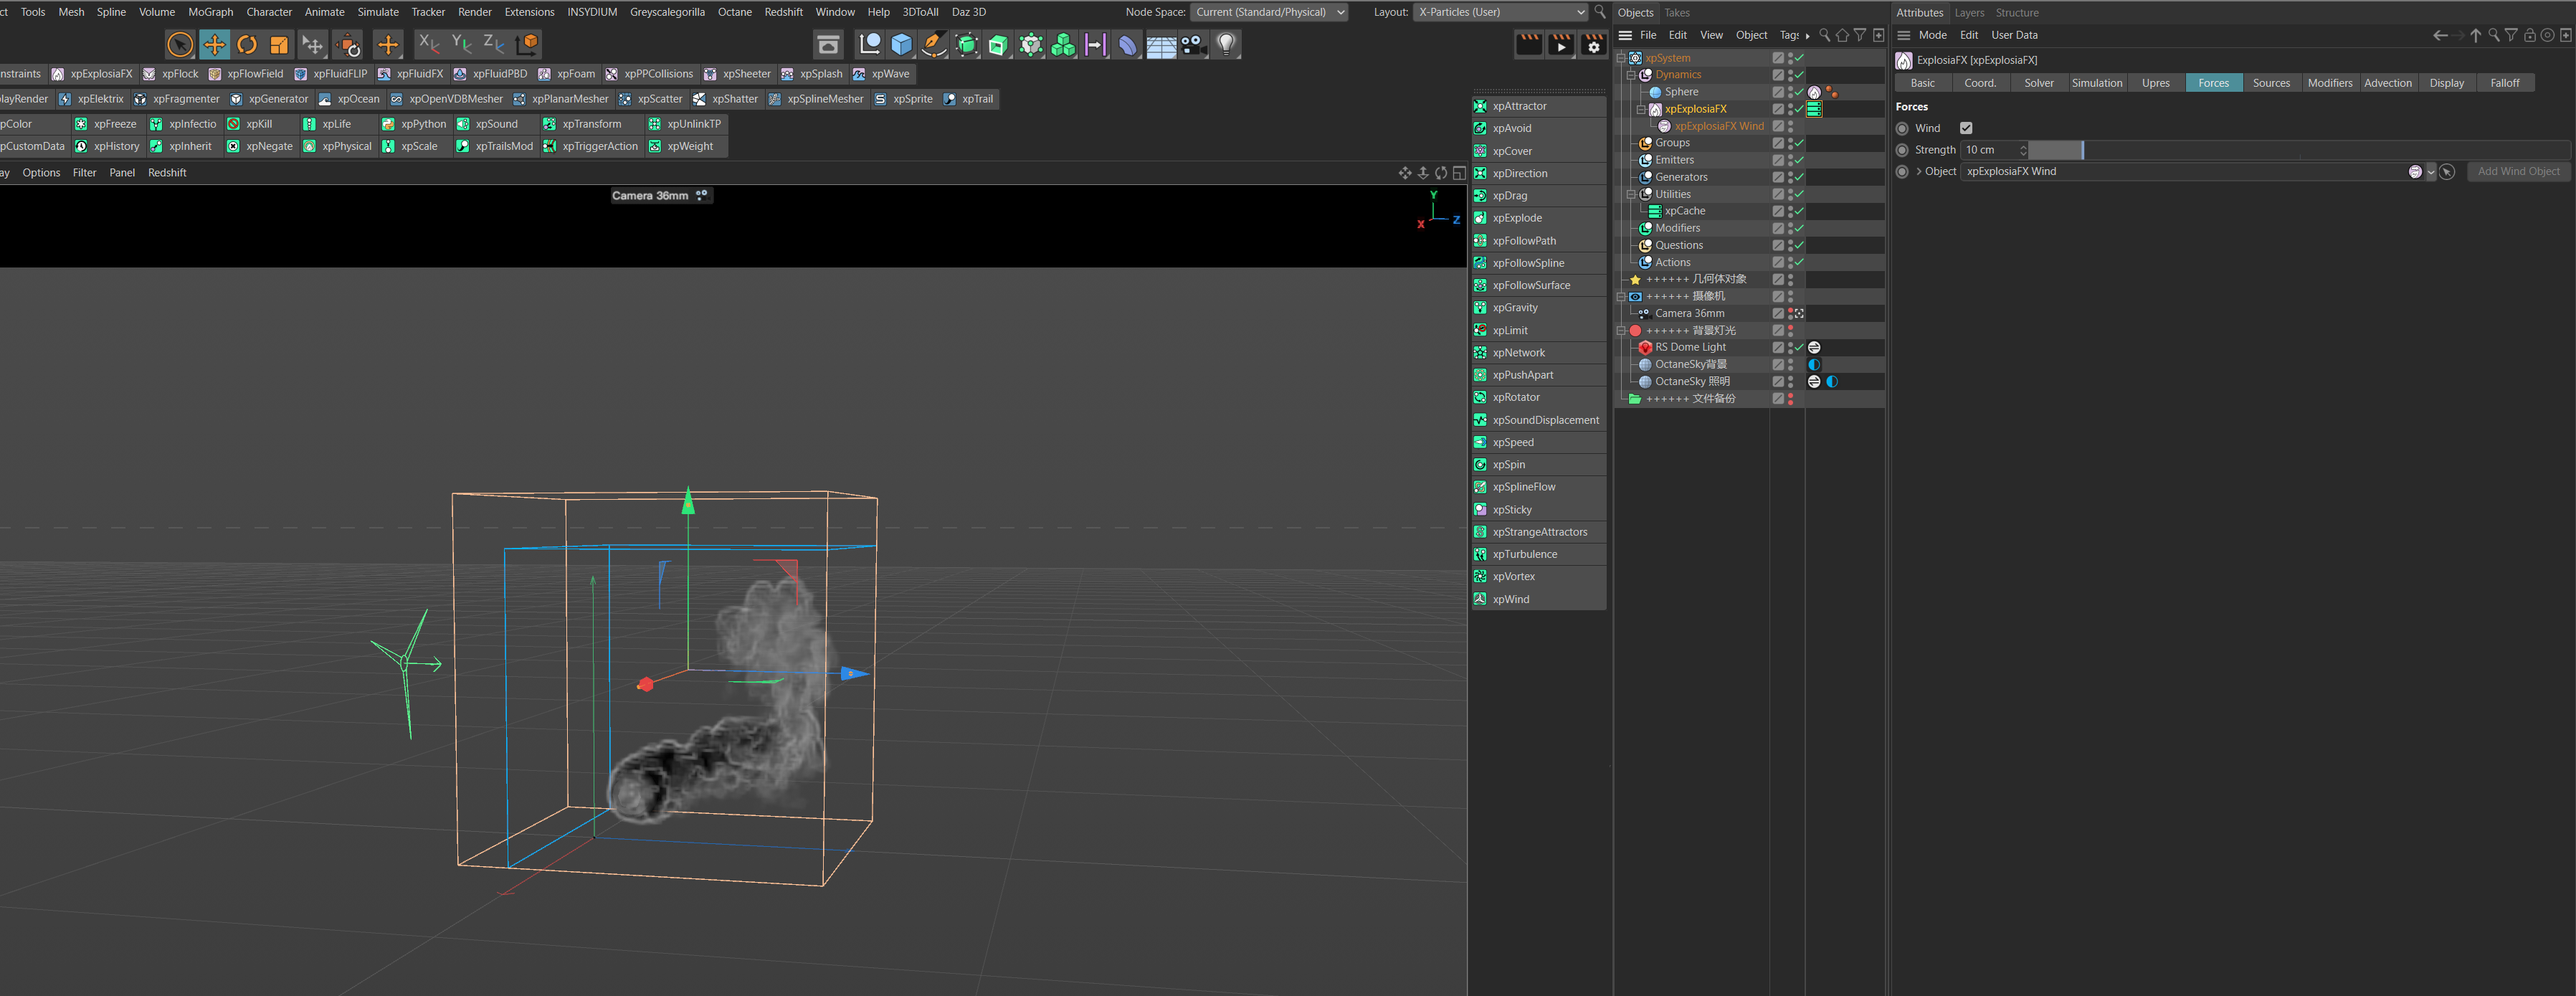Open the Layout dropdown
2576x996 pixels.
(1501, 12)
